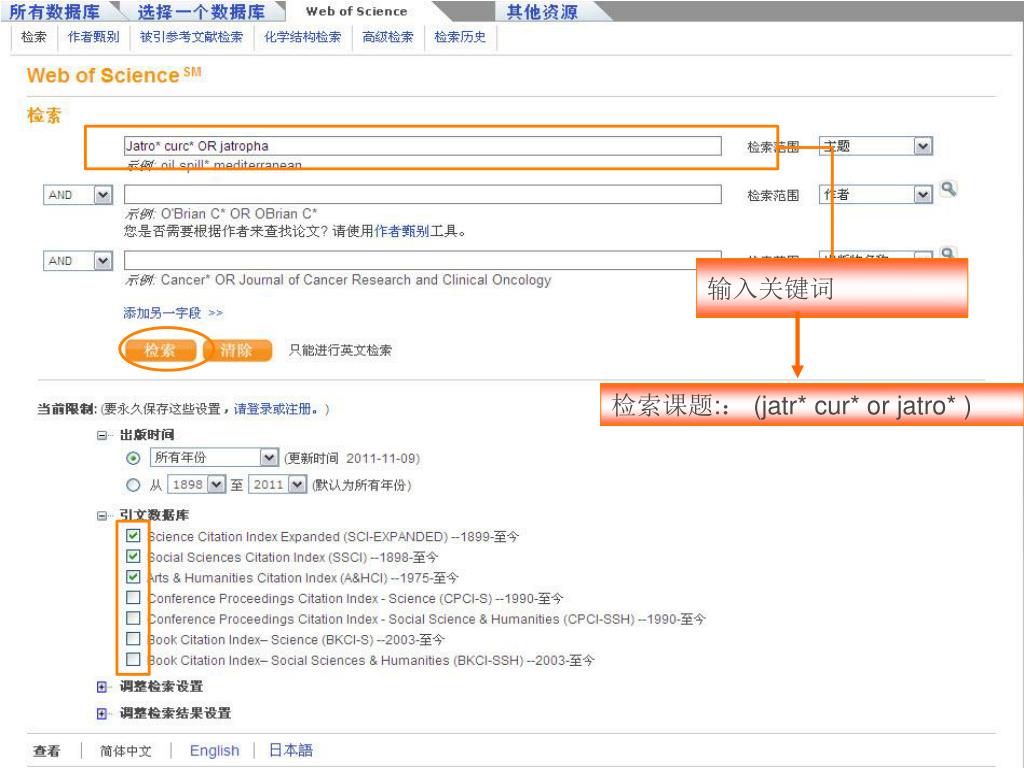Expand the 调整检索结果设置 section
Screen dimensions: 1024x768
click(102, 713)
